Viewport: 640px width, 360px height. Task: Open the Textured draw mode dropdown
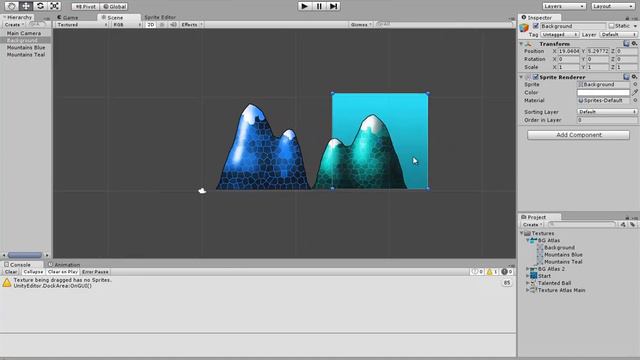coord(82,24)
